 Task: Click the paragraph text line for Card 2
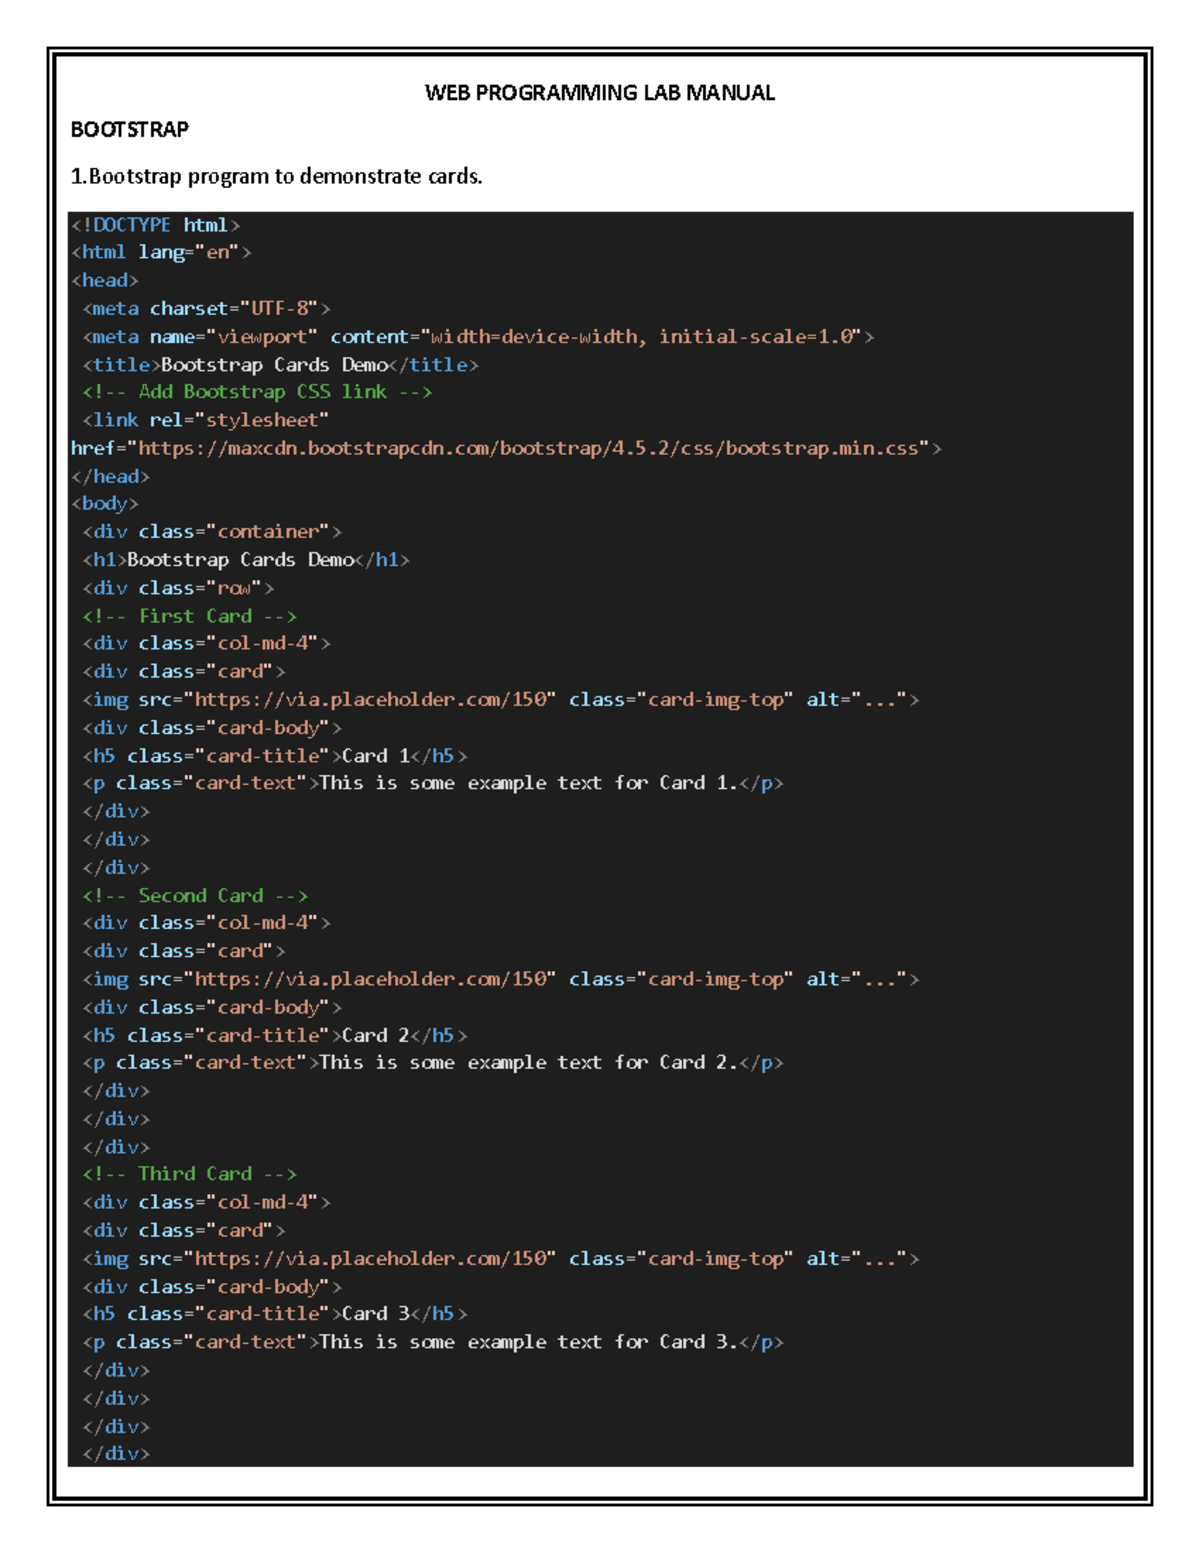click(x=432, y=1063)
